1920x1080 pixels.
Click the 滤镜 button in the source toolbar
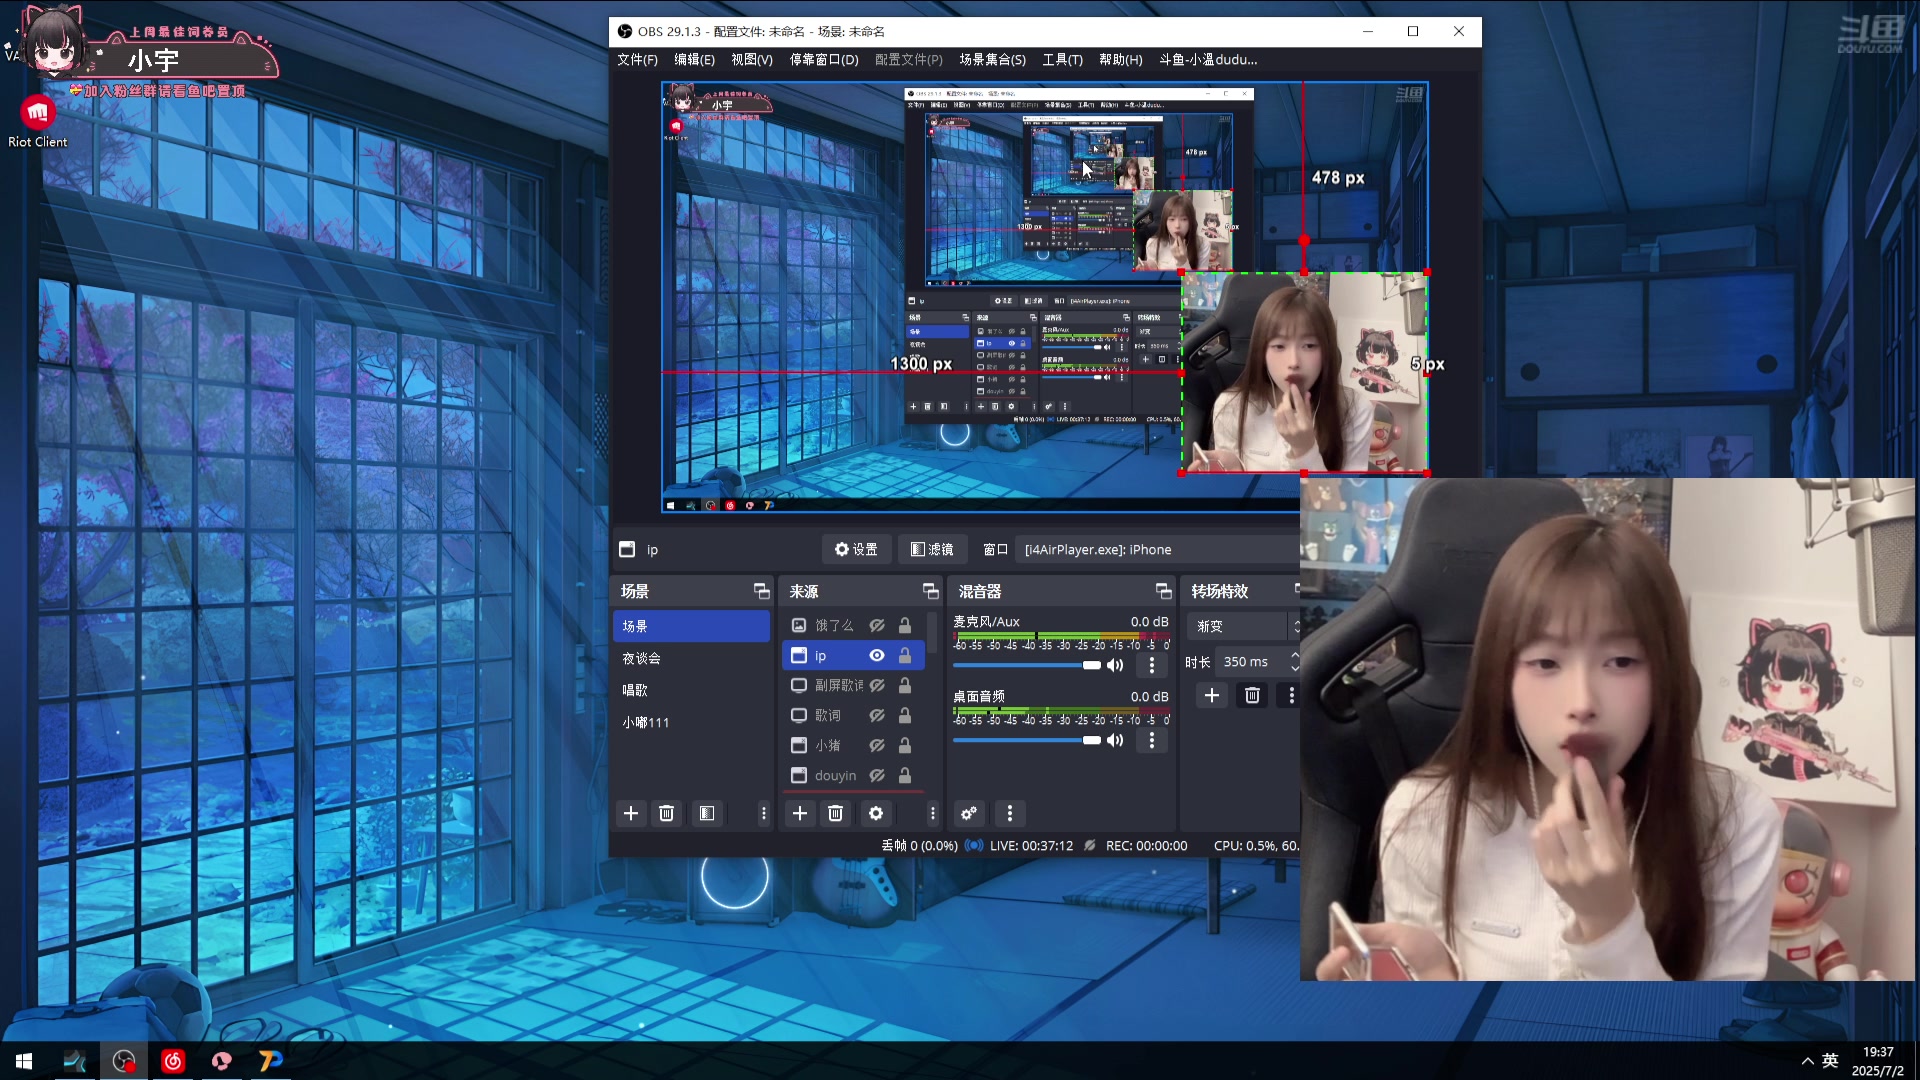[932, 549]
